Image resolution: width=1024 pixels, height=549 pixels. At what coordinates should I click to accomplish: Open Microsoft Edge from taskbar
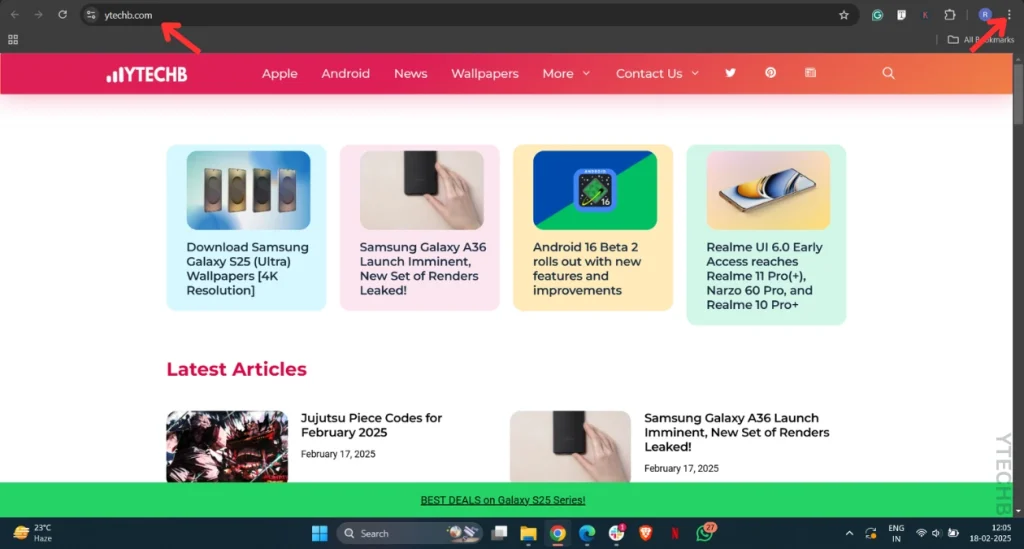(586, 533)
